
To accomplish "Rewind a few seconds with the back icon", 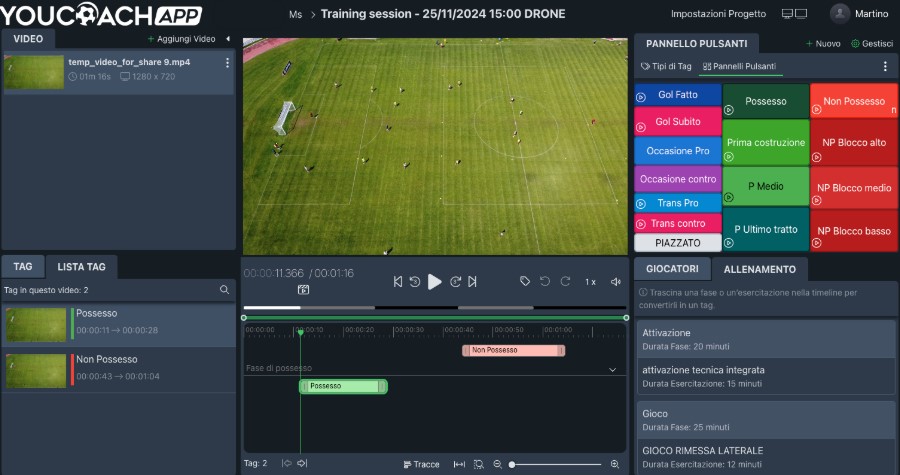I will click(x=415, y=282).
